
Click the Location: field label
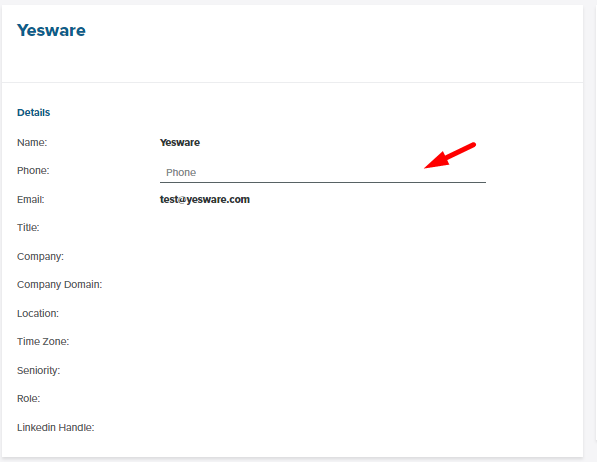coord(38,313)
